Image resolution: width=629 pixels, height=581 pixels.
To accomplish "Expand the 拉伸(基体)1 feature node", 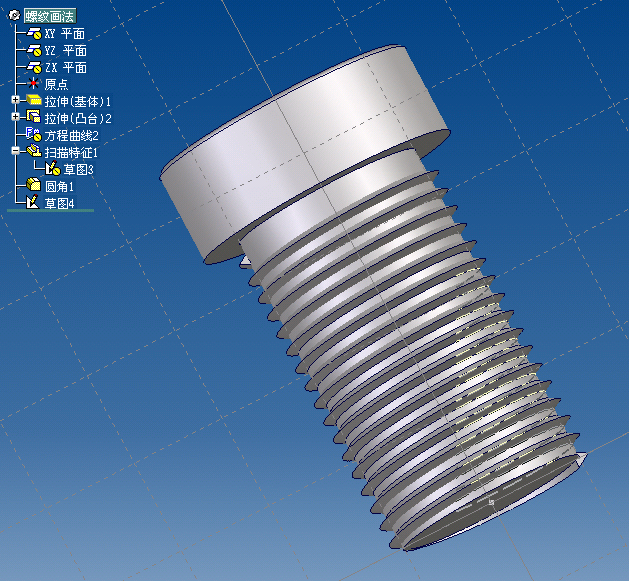I will coord(15,100).
